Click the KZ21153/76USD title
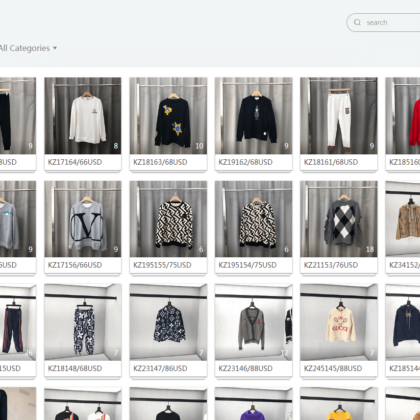 click(x=331, y=265)
